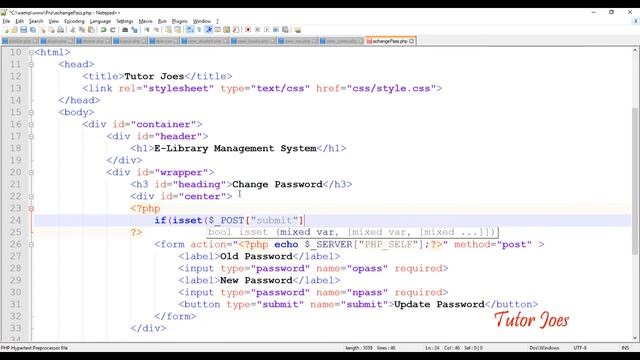Viewport: 640px width, 360px height.
Task: Toggle synchronize vertical scrolling
Action: [168, 30]
